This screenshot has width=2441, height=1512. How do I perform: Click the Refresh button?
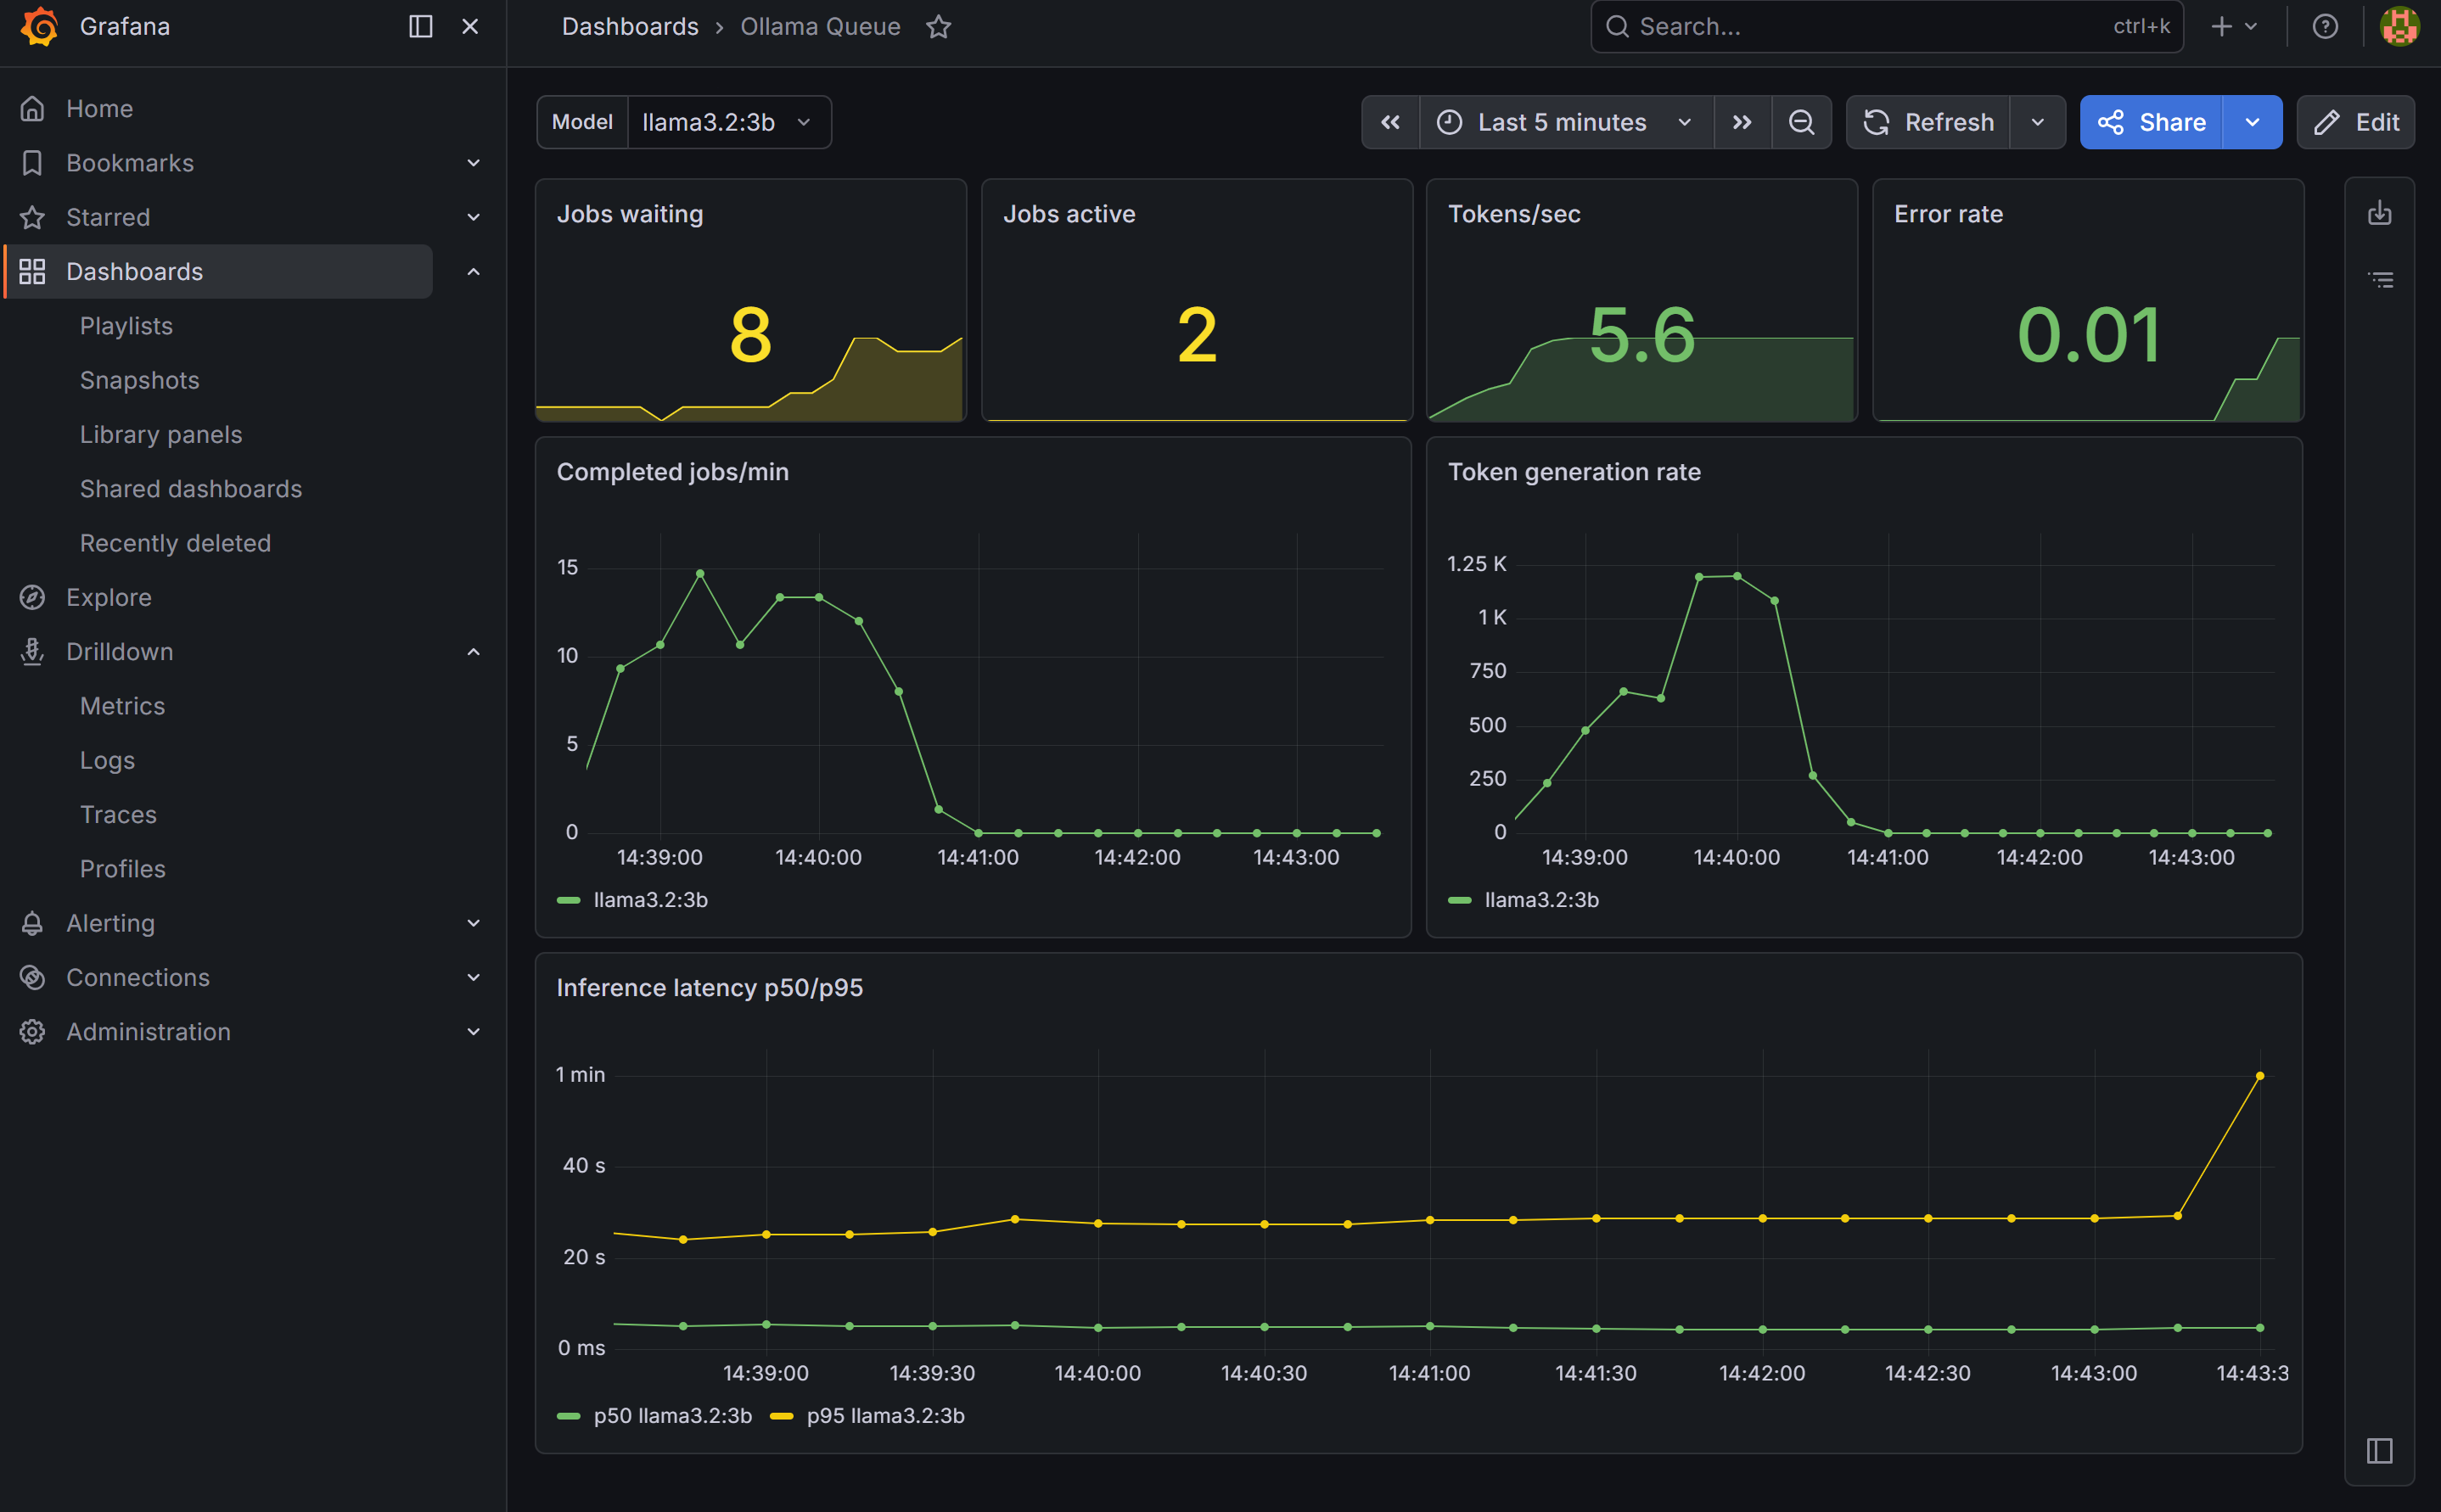point(1930,121)
